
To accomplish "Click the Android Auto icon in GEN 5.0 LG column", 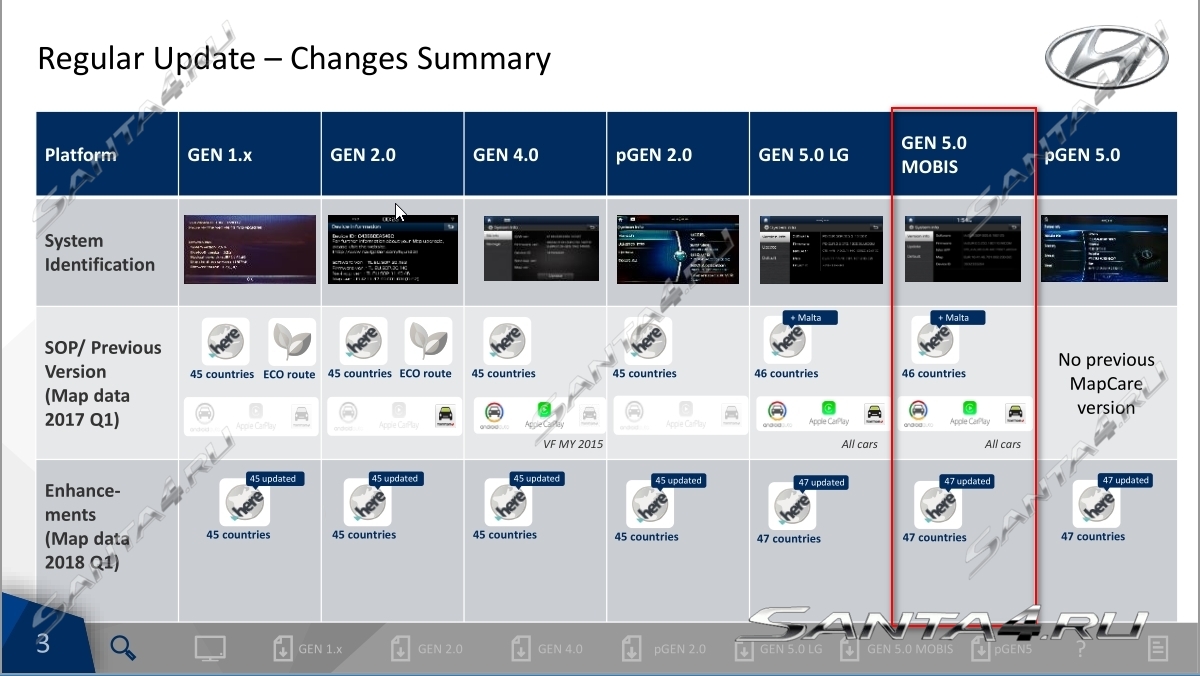I will pyautogui.click(x=777, y=412).
